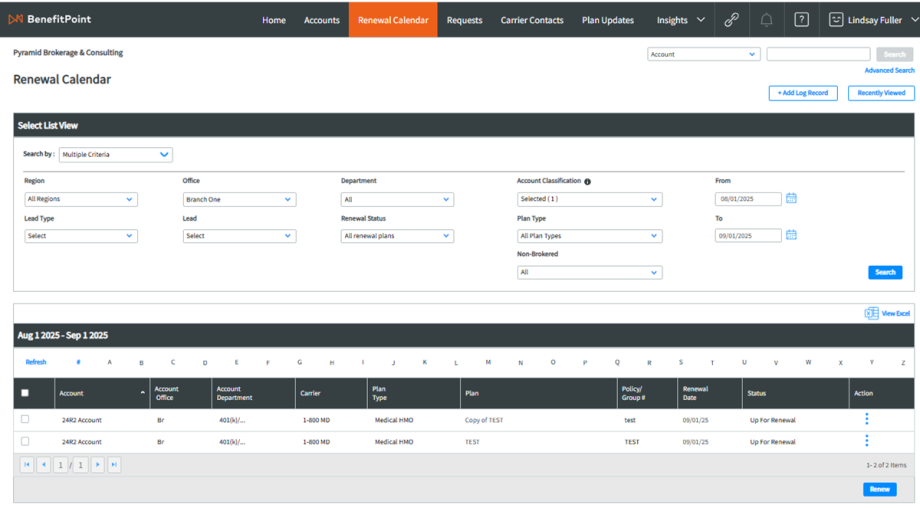This screenshot has width=920, height=508.
Task: Click the top search text field
Action: (818, 54)
